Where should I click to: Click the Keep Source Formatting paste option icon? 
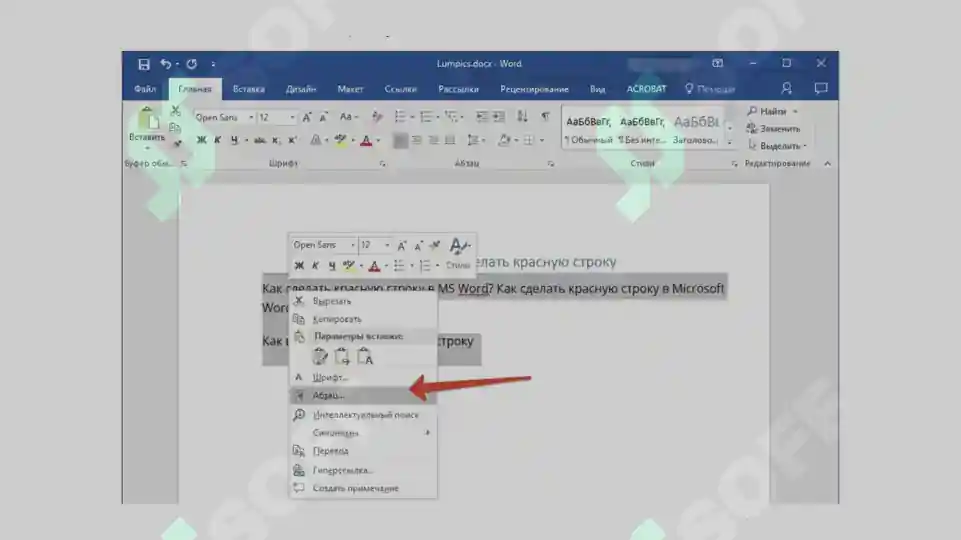pos(320,356)
